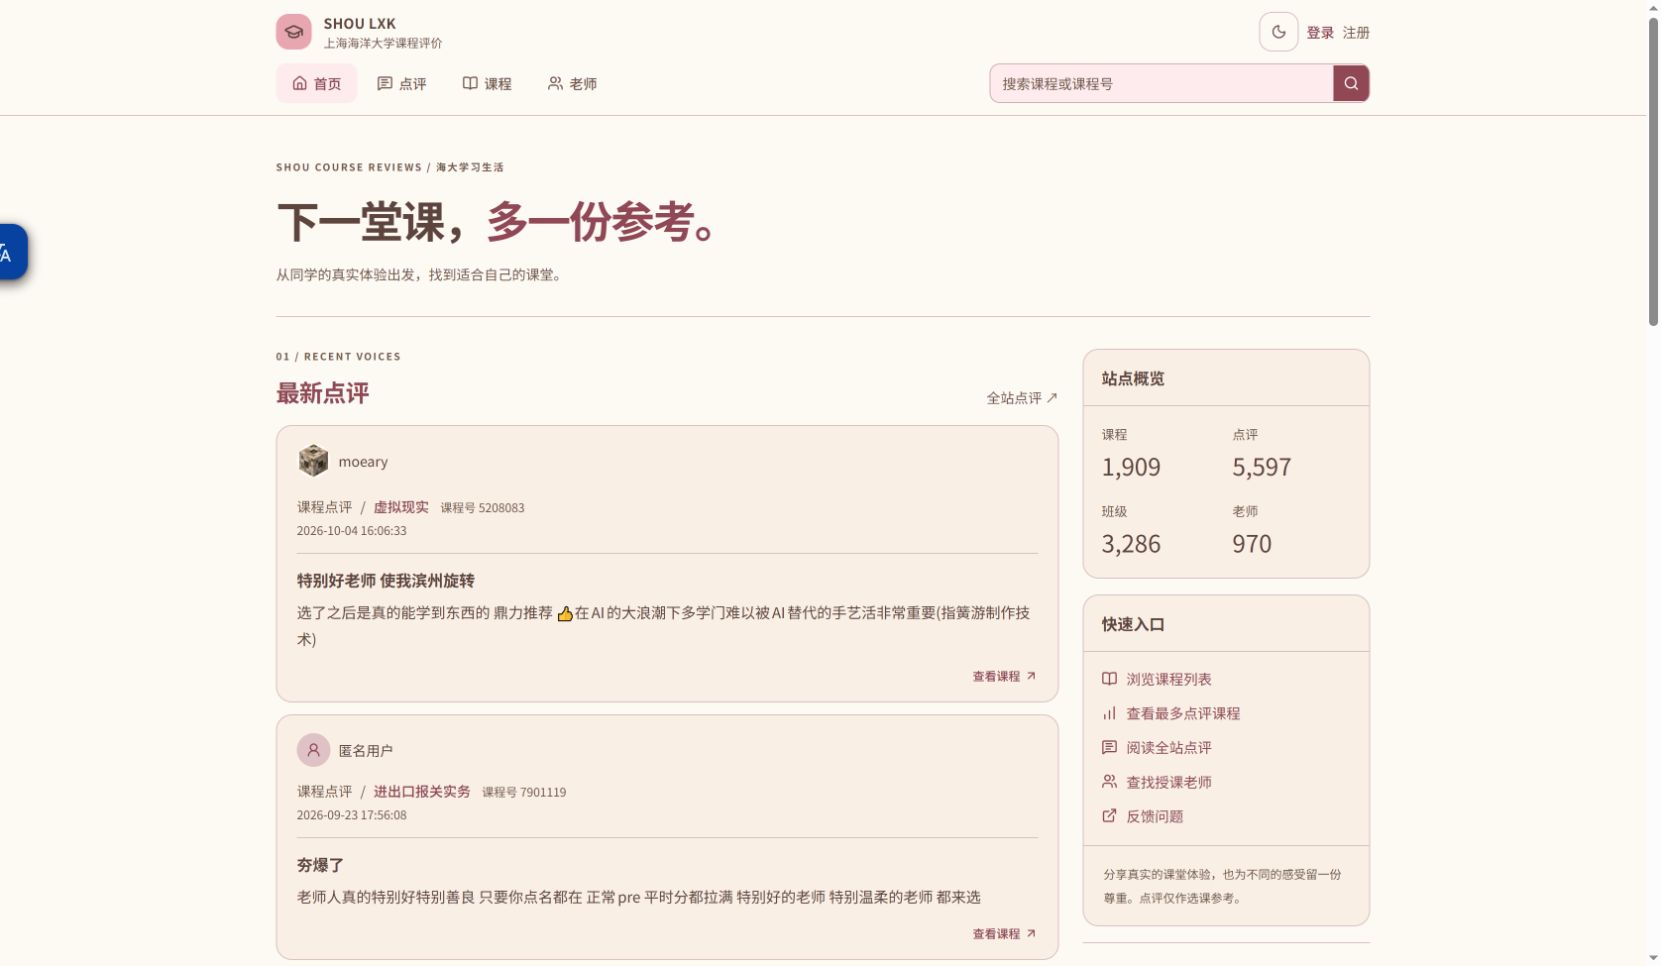Screen dimensions: 1661x966
Task: Click the review title 特别好老师 使我滨州旋转
Action: pyautogui.click(x=386, y=581)
